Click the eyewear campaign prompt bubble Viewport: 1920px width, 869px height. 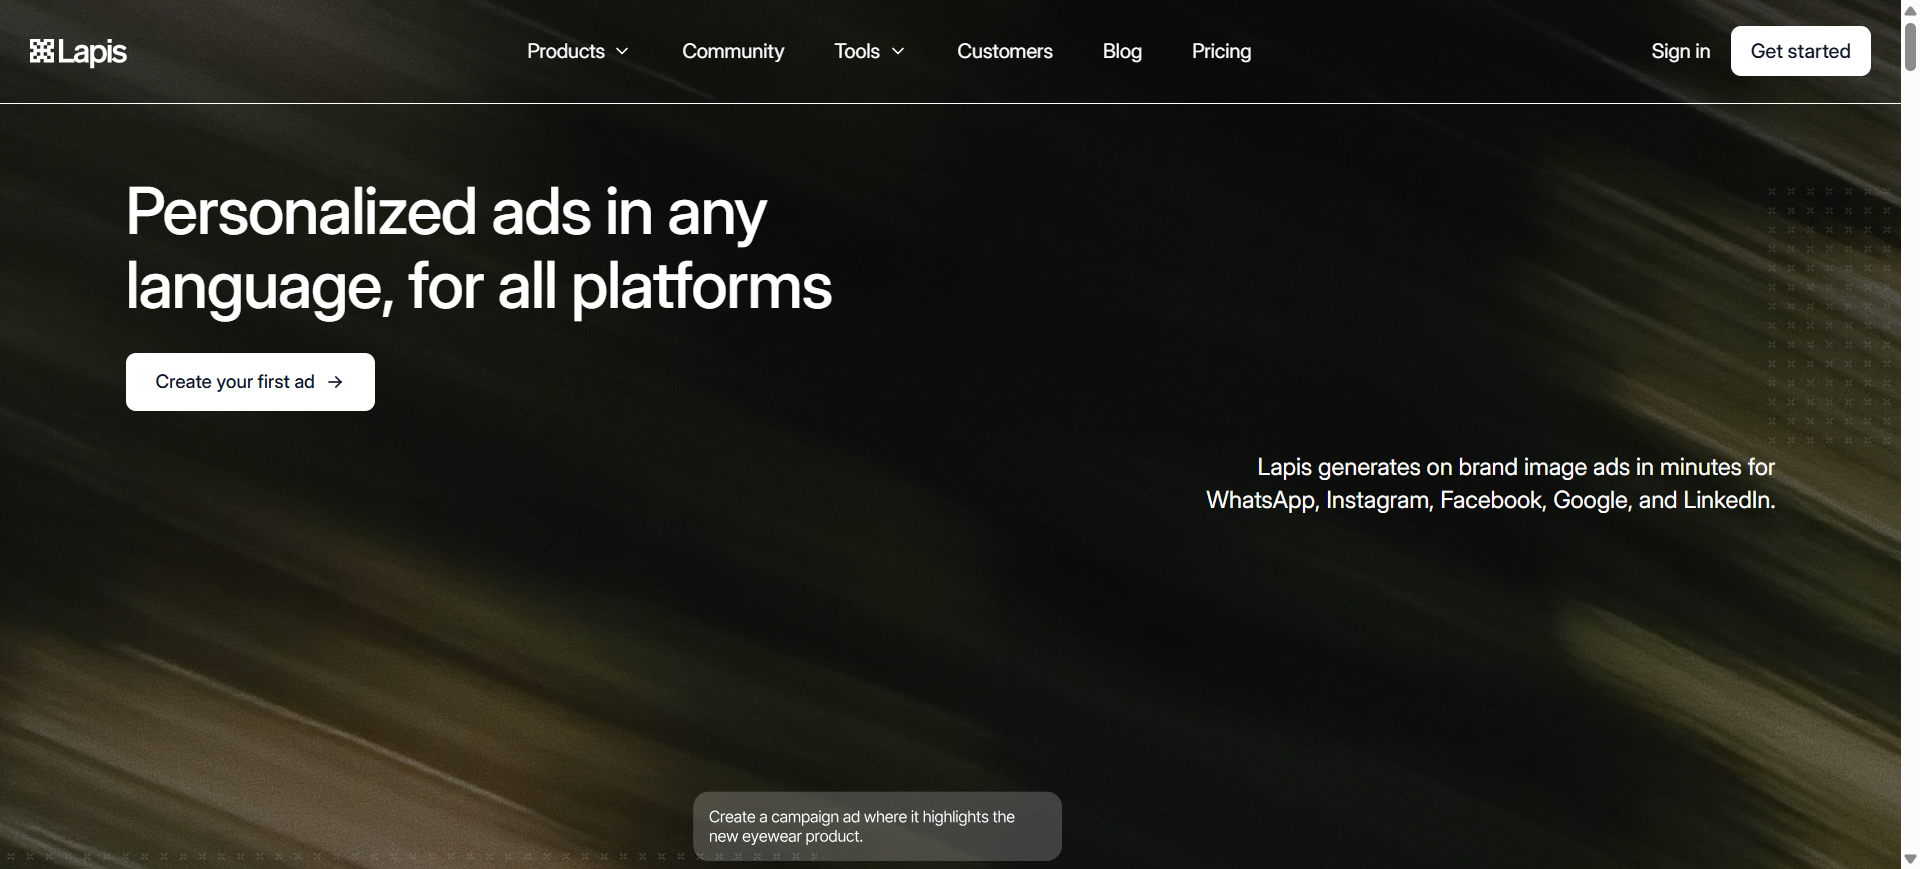[x=877, y=826]
